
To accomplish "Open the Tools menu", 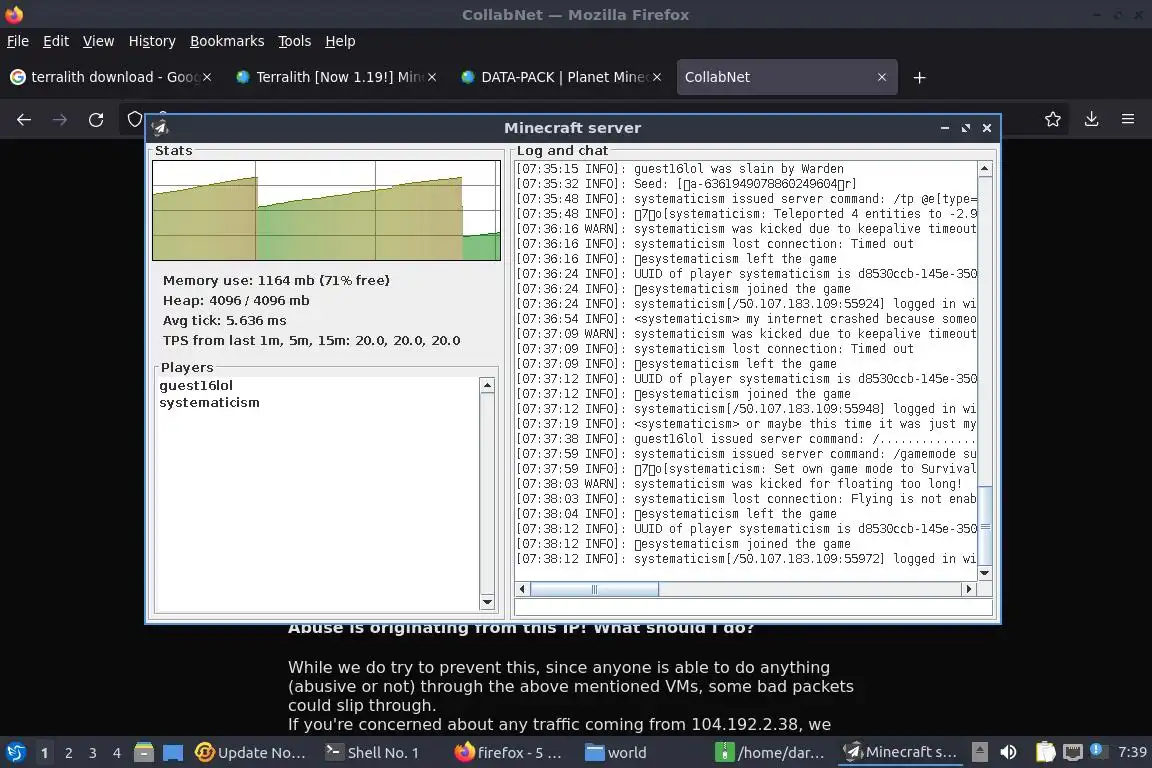I will click(x=295, y=41).
